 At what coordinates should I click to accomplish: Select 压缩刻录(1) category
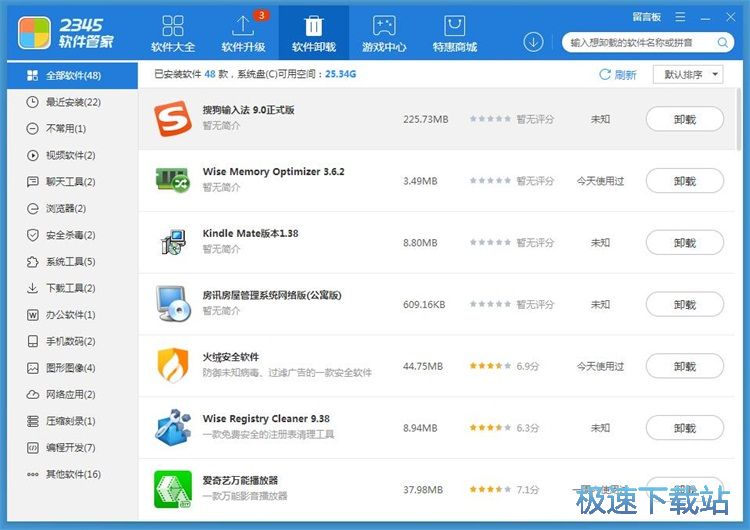coord(72,421)
